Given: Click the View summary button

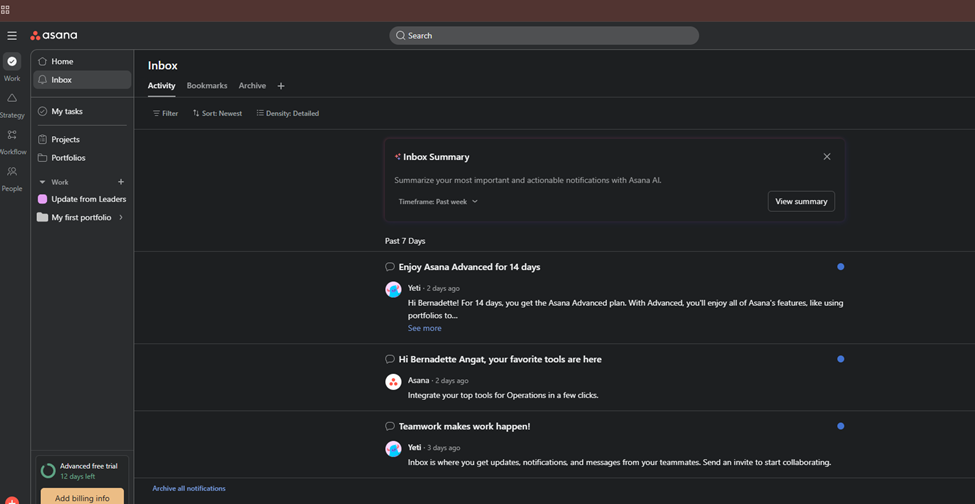Looking at the screenshot, I should [x=801, y=201].
